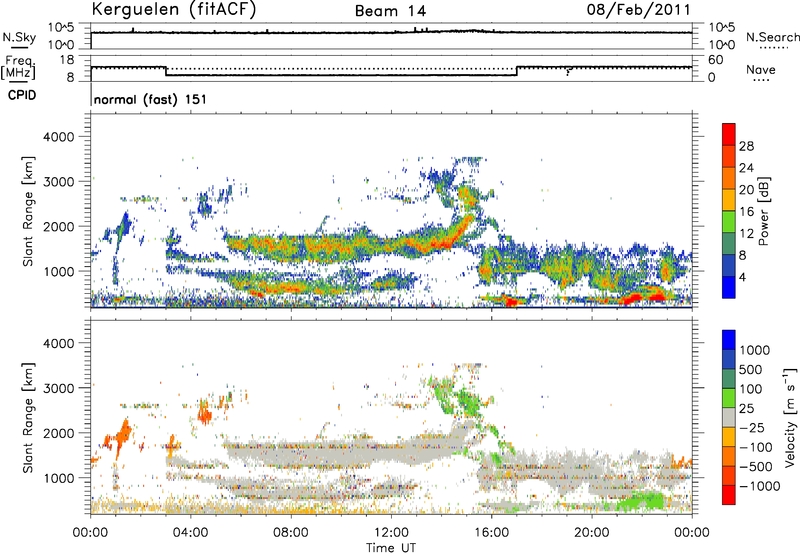This screenshot has width=800, height=554.
Task: Click the "3000" tick of the power panel
Action: (x=59, y=182)
